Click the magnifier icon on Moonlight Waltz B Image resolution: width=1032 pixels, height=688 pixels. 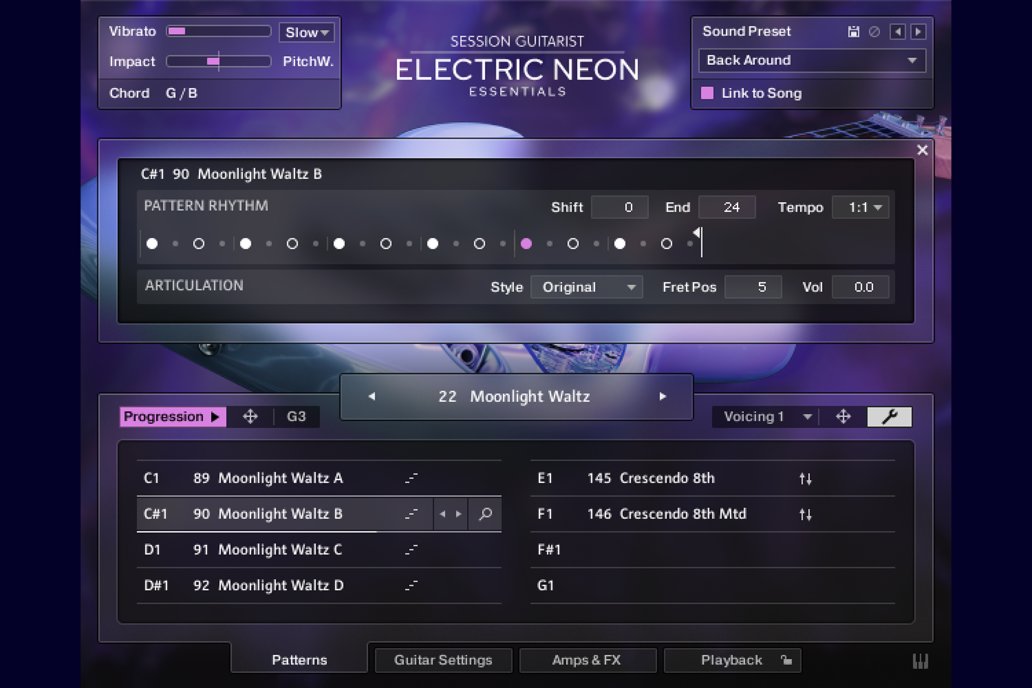pos(485,514)
